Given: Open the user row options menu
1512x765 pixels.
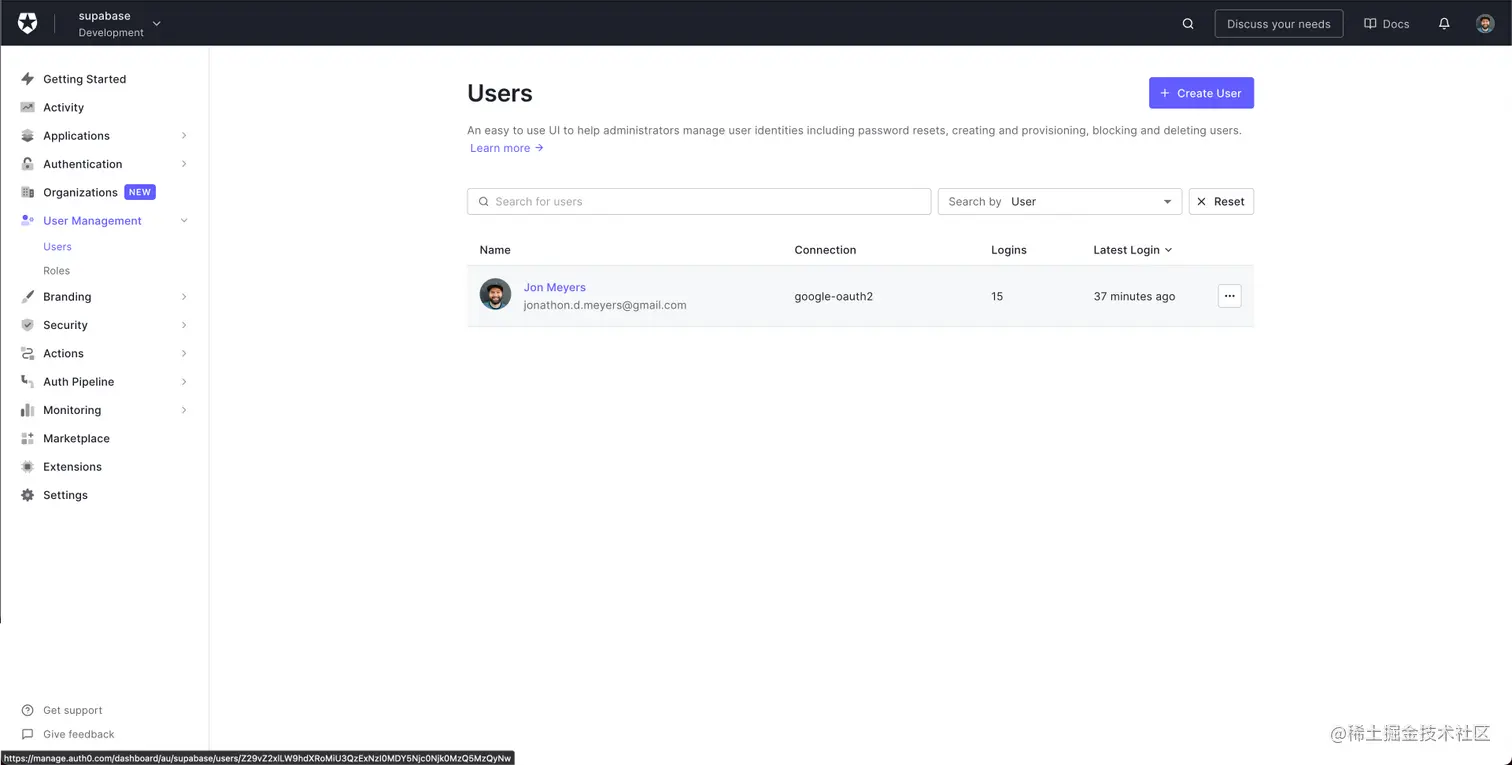Looking at the screenshot, I should [x=1229, y=296].
